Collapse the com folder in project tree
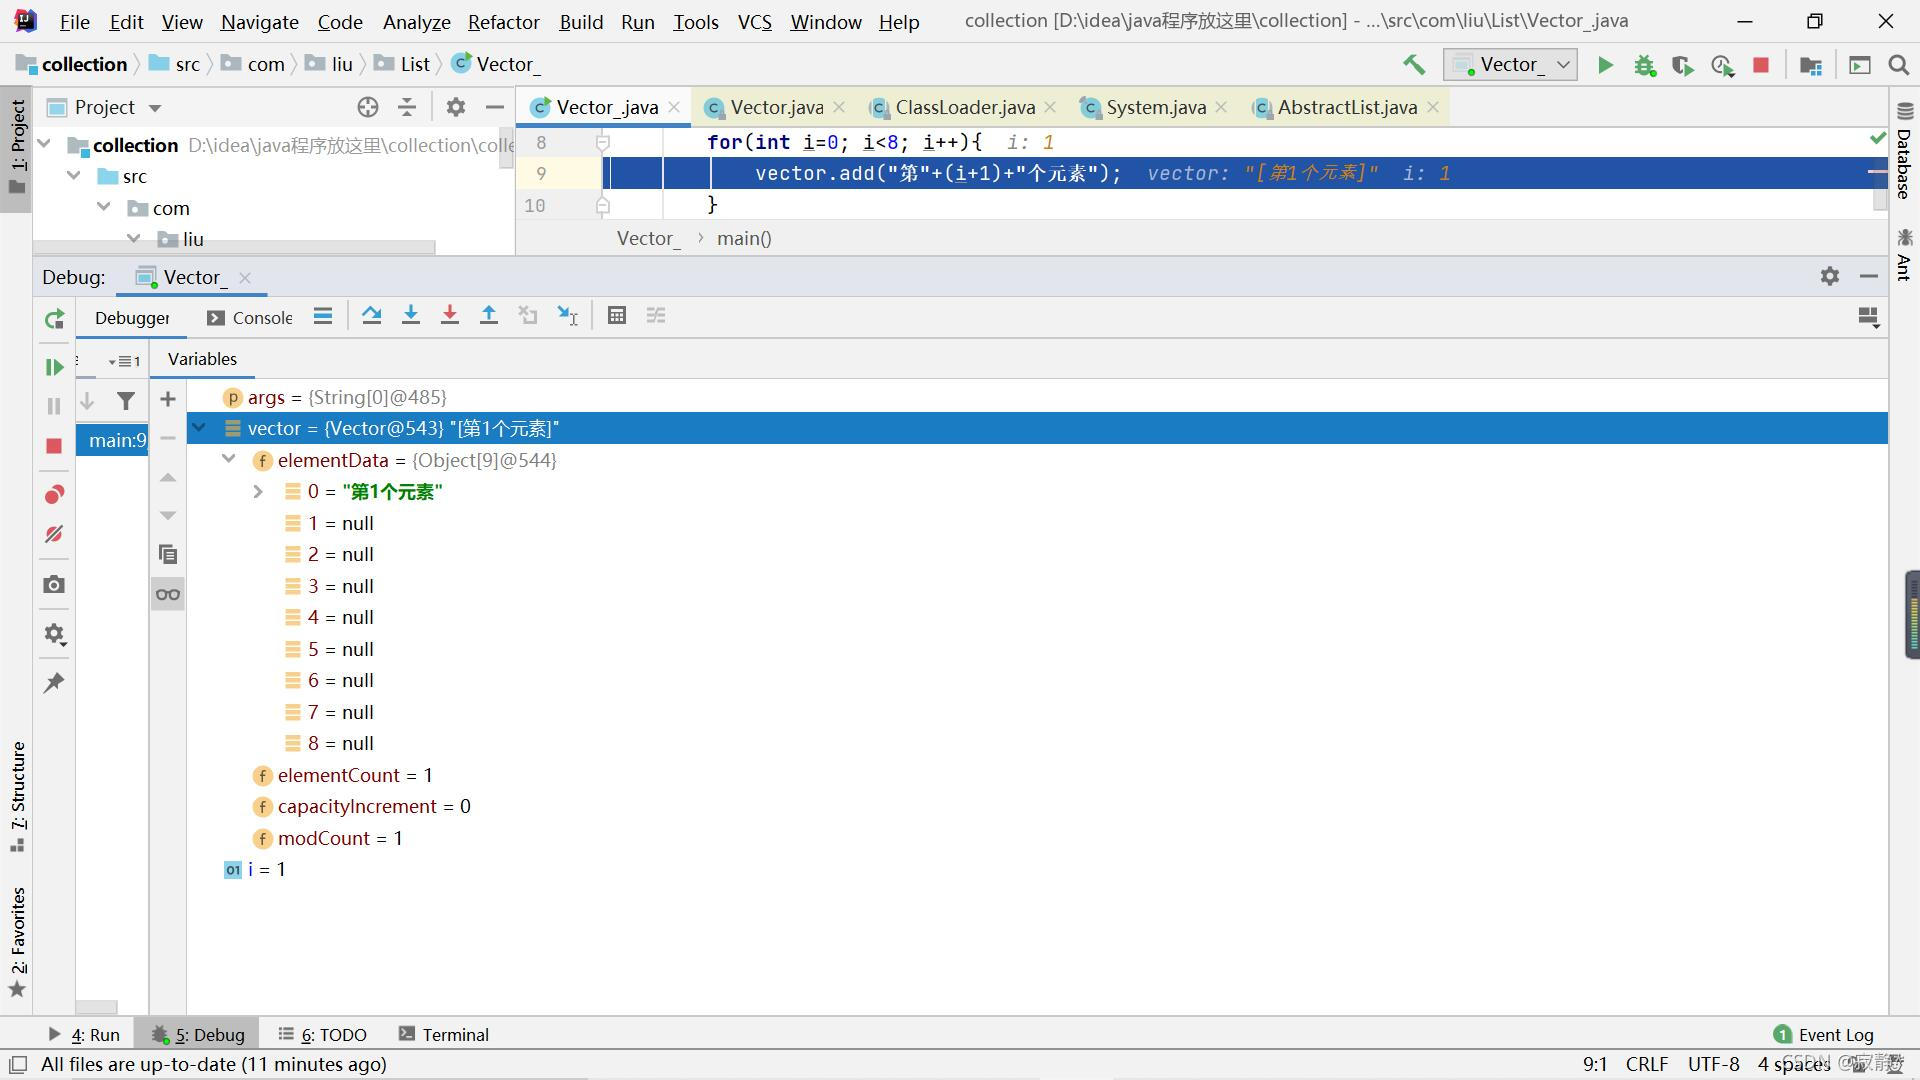This screenshot has width=1920, height=1080. click(x=104, y=208)
